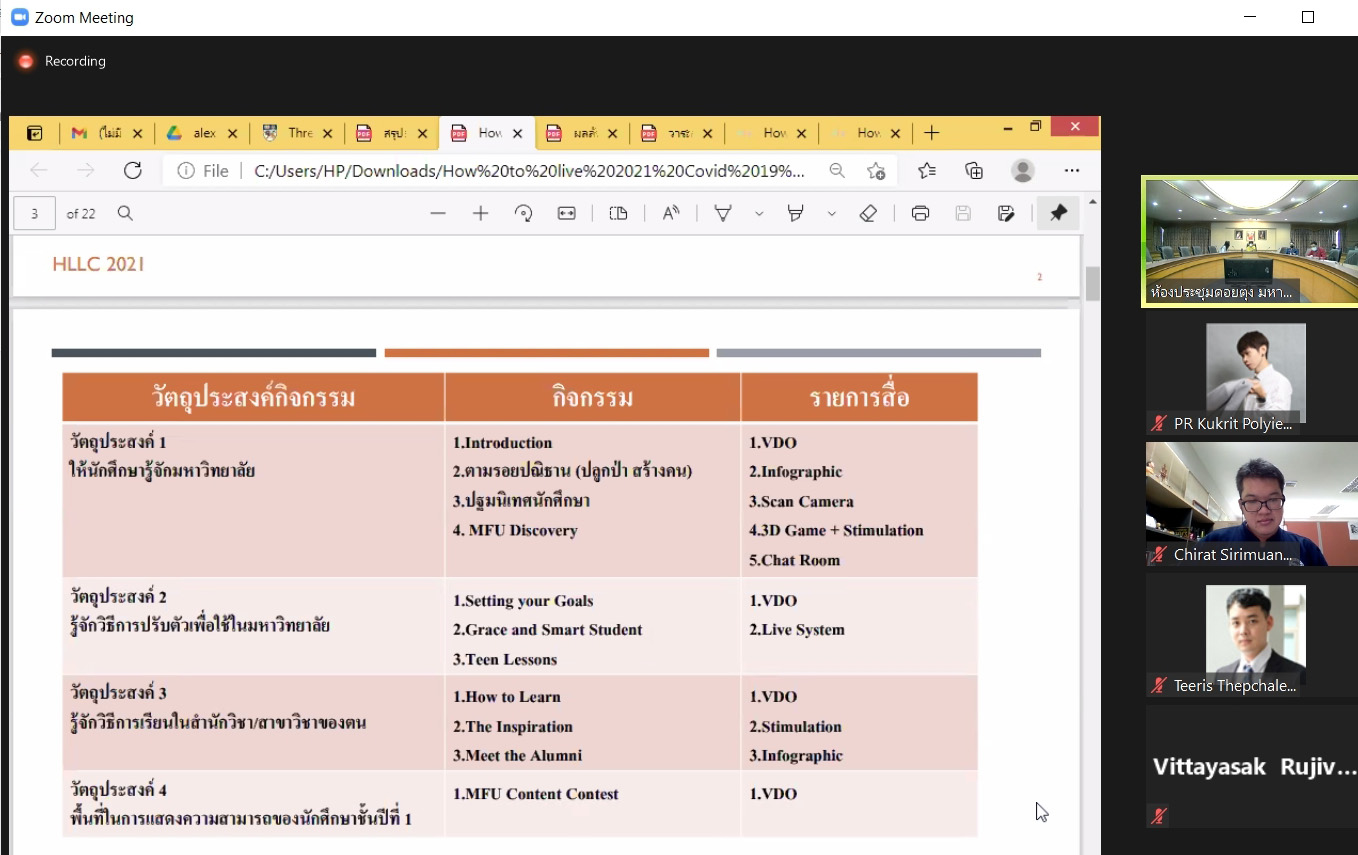Select the Erase tool in PDF toolbar
The width and height of the screenshot is (1358, 855).
coord(868,213)
